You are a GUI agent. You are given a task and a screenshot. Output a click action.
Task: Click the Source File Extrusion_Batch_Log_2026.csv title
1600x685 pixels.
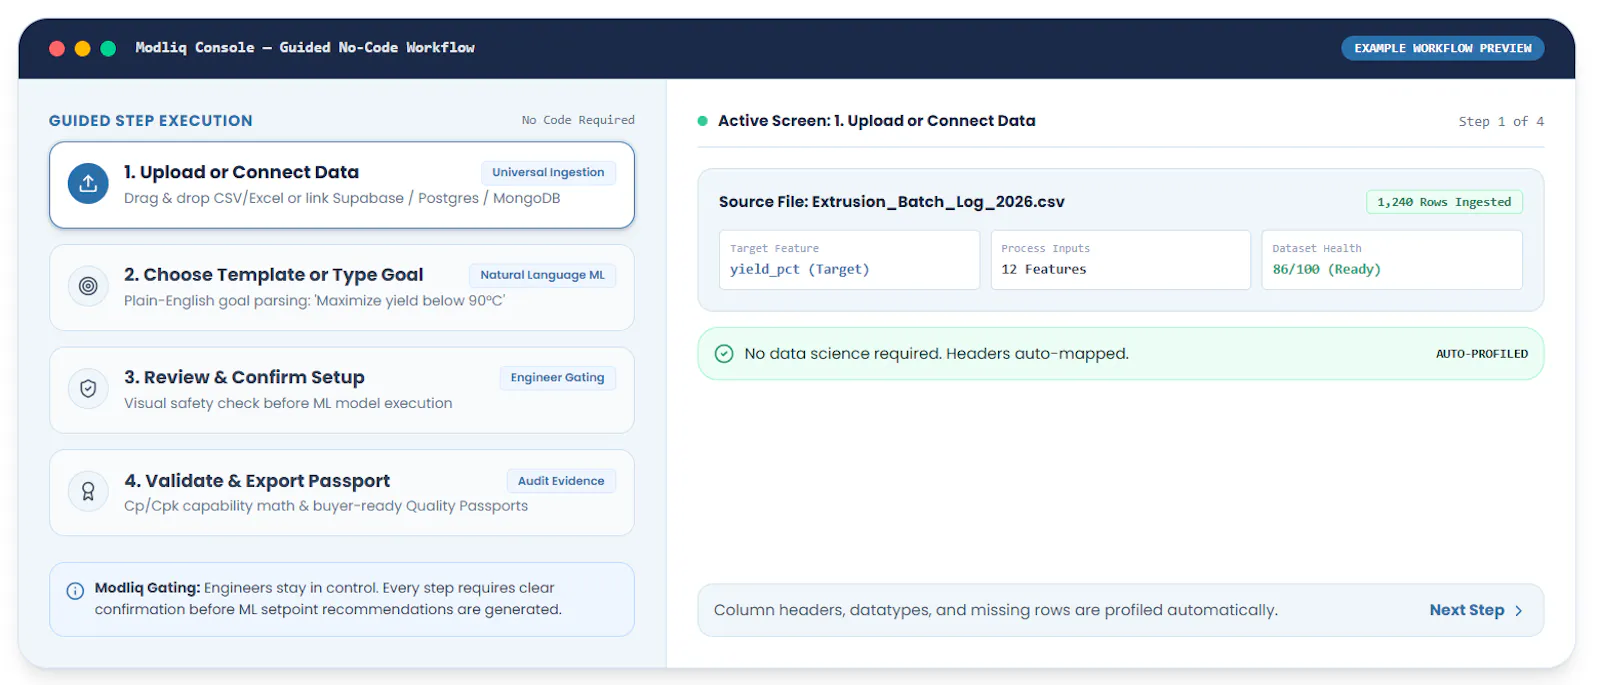pyautogui.click(x=892, y=202)
